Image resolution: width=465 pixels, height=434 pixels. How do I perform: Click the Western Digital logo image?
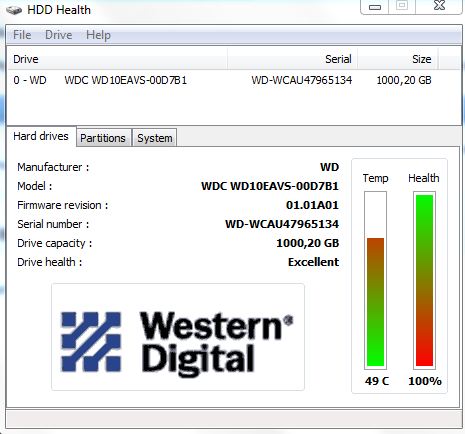tap(178, 337)
